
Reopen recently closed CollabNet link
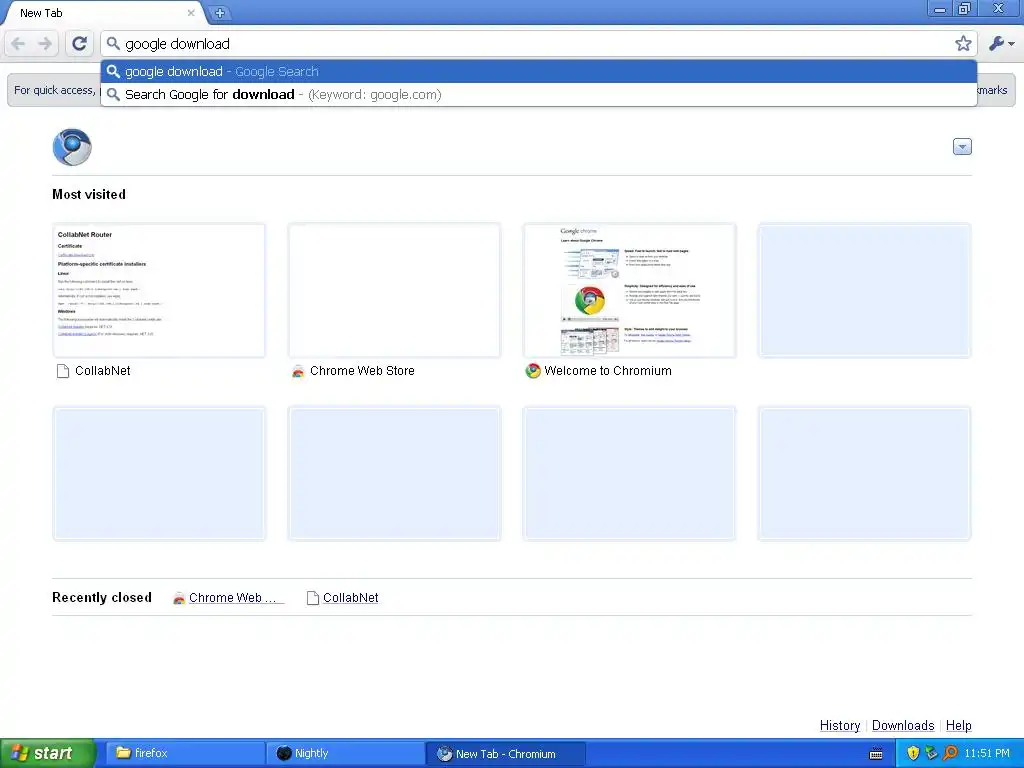click(x=351, y=598)
